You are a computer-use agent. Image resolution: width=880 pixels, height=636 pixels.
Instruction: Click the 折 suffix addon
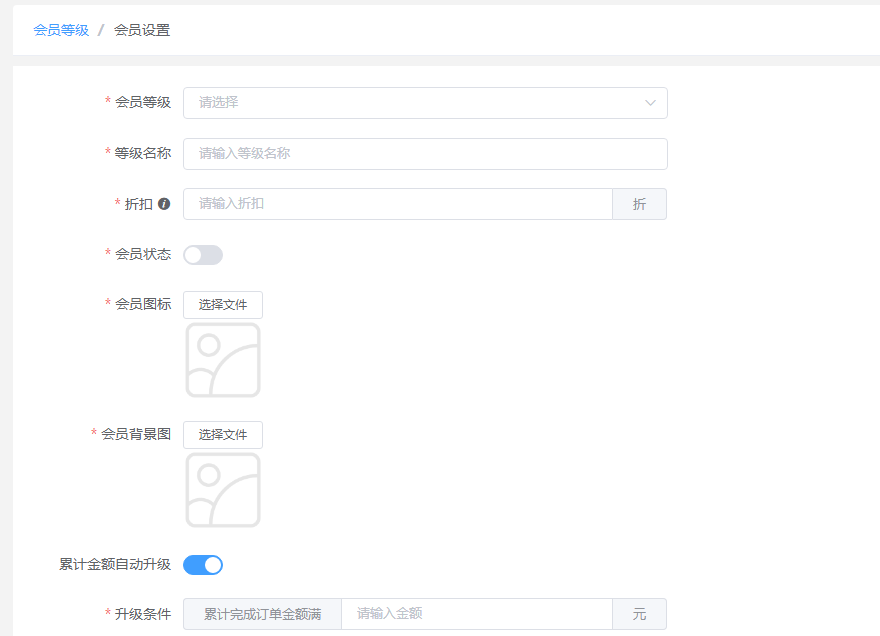639,204
